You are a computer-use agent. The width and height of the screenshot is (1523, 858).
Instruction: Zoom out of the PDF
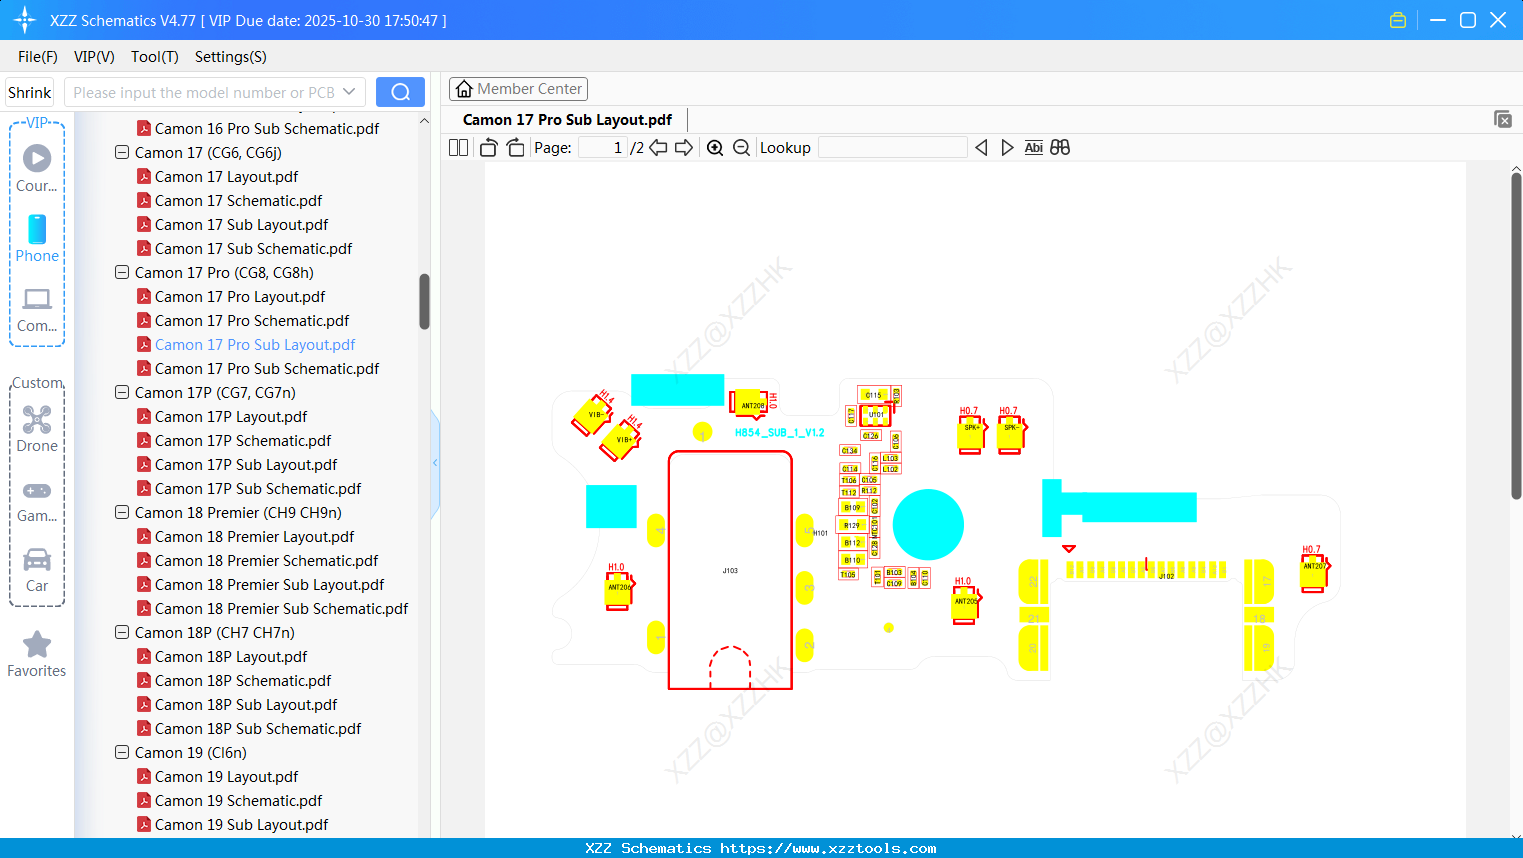click(x=741, y=148)
